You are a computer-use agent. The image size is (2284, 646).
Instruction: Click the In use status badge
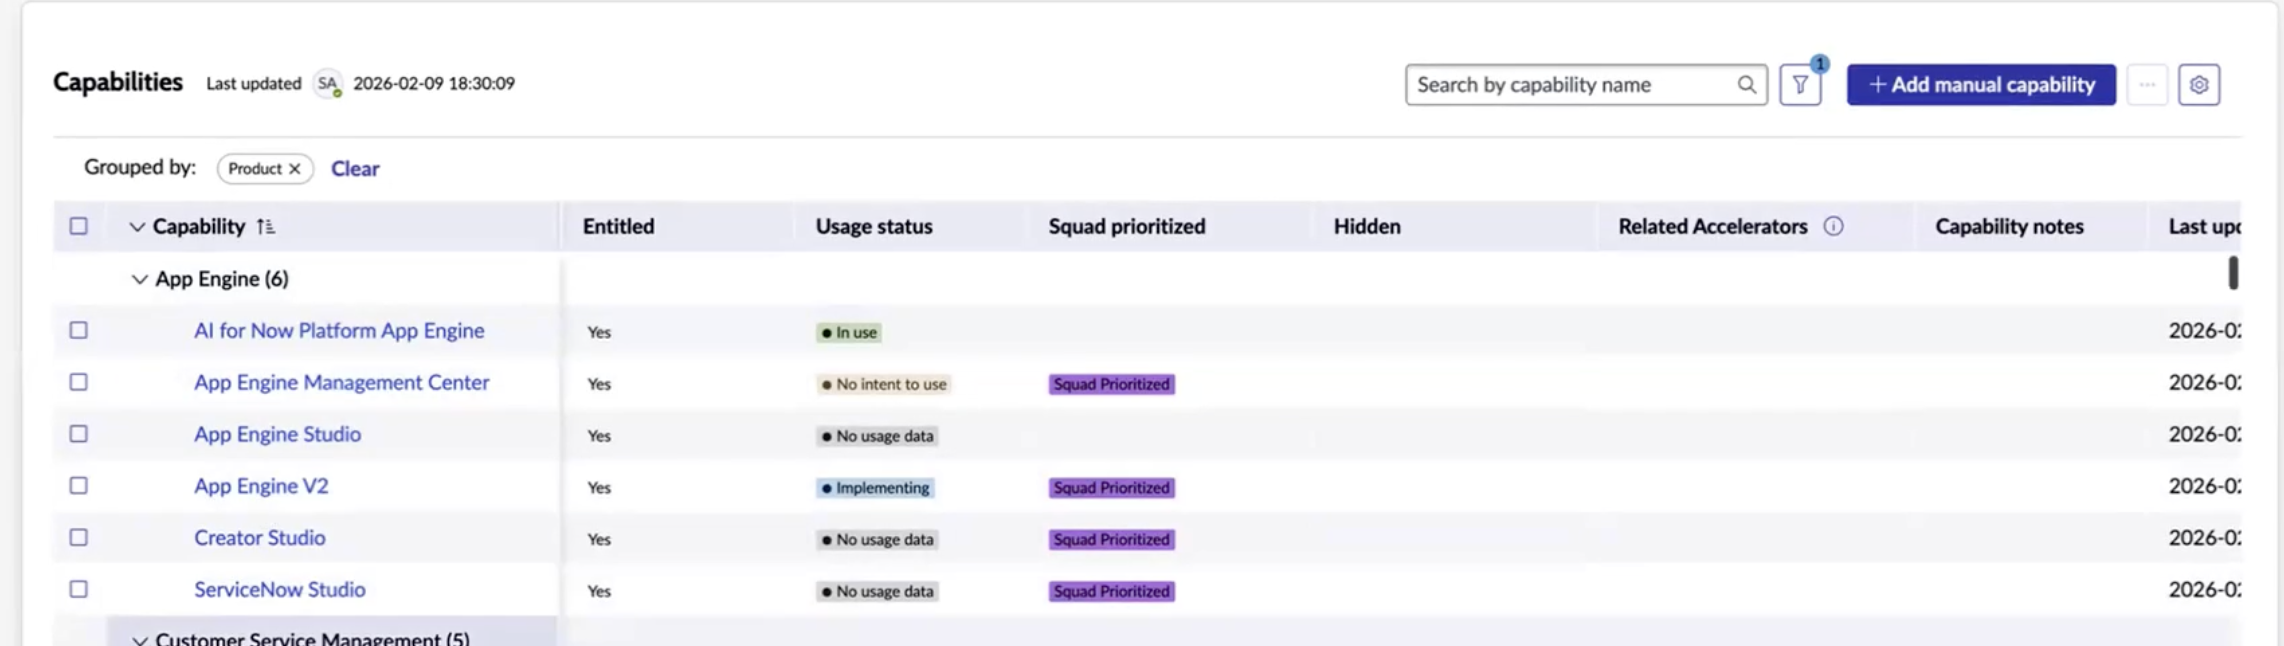coord(849,332)
